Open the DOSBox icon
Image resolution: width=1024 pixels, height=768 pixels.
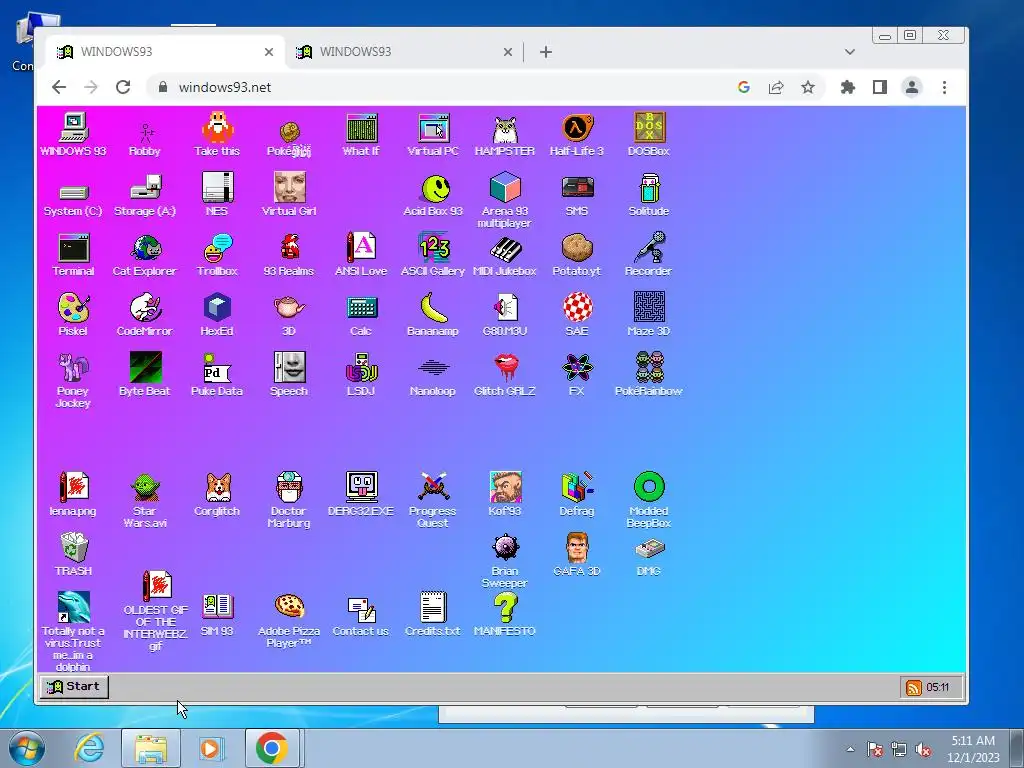(x=649, y=128)
